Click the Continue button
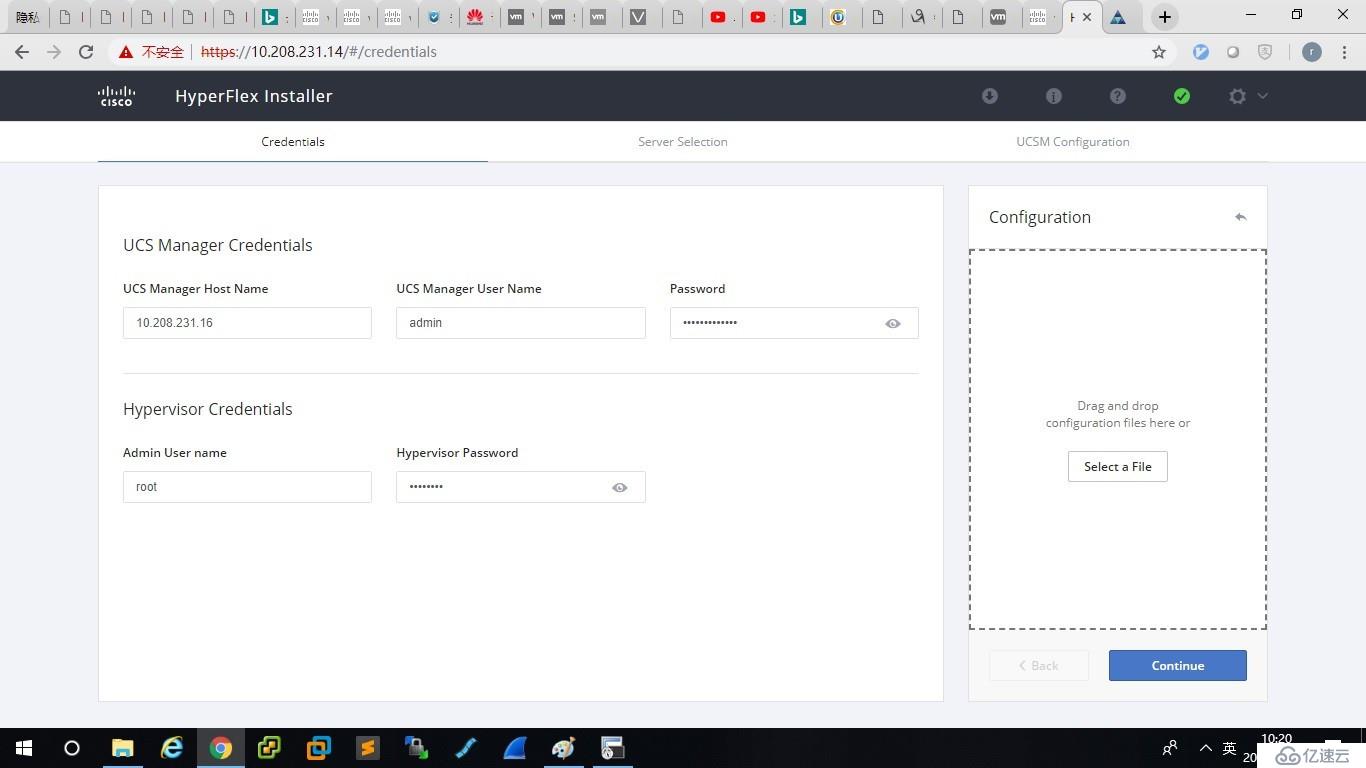The height and width of the screenshot is (768, 1366). pyautogui.click(x=1178, y=665)
